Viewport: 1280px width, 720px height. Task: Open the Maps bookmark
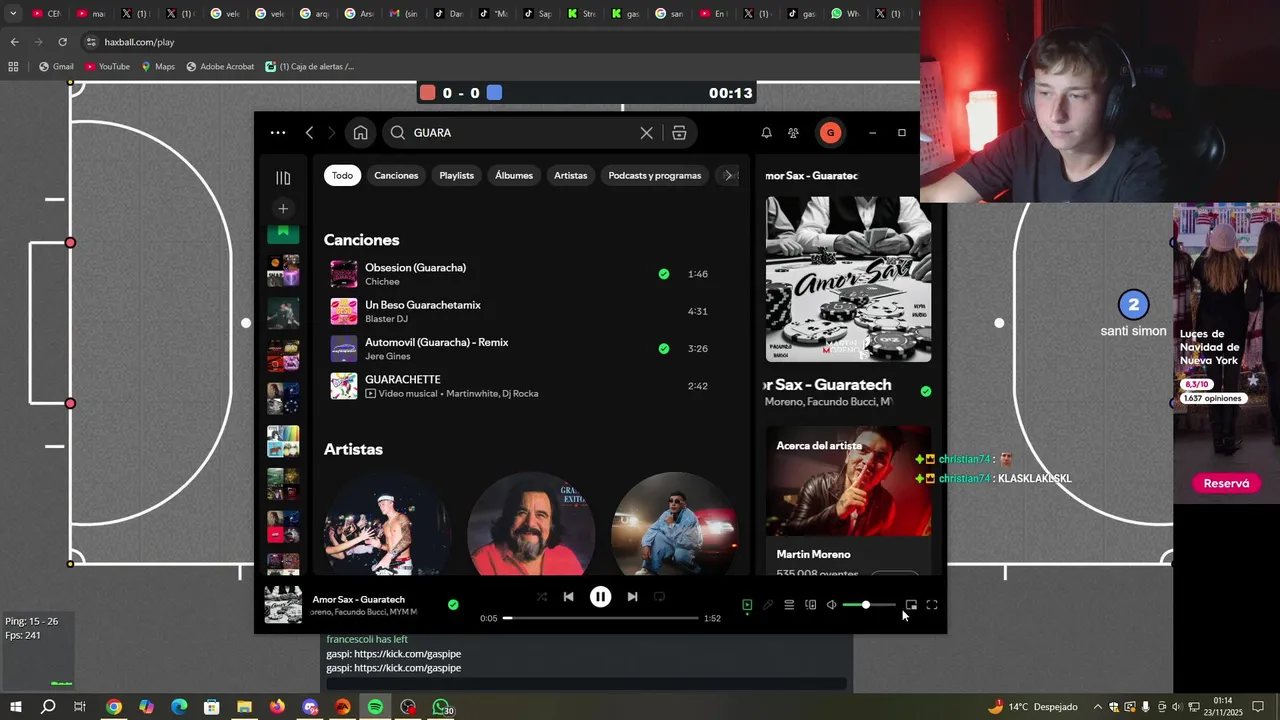[x=158, y=66]
